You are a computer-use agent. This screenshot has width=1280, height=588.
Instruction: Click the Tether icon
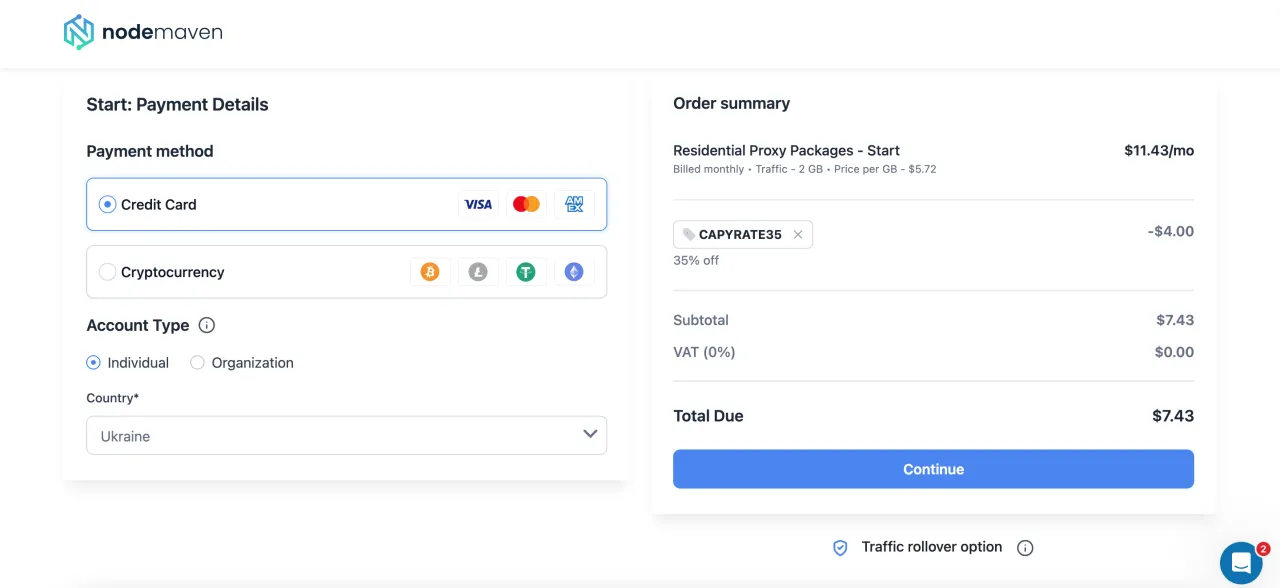(x=526, y=272)
